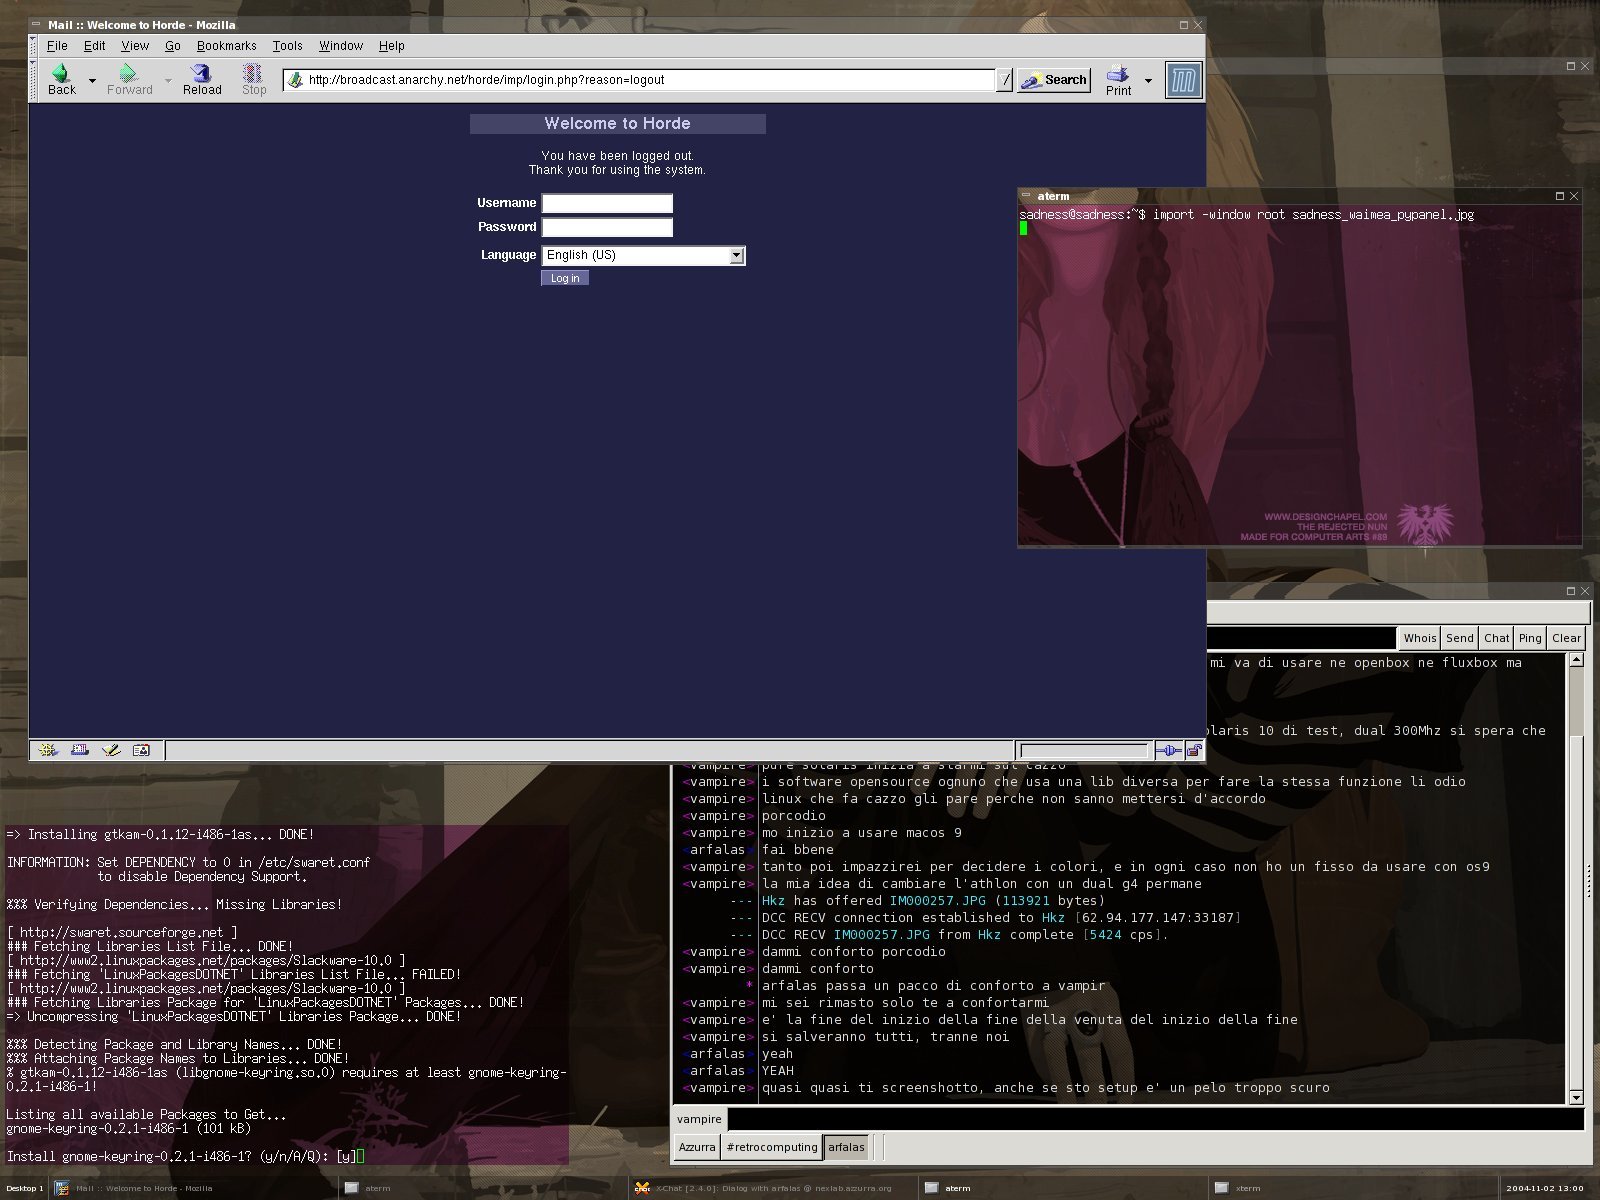Click the Username input field
The width and height of the screenshot is (1600, 1200).
click(x=607, y=203)
